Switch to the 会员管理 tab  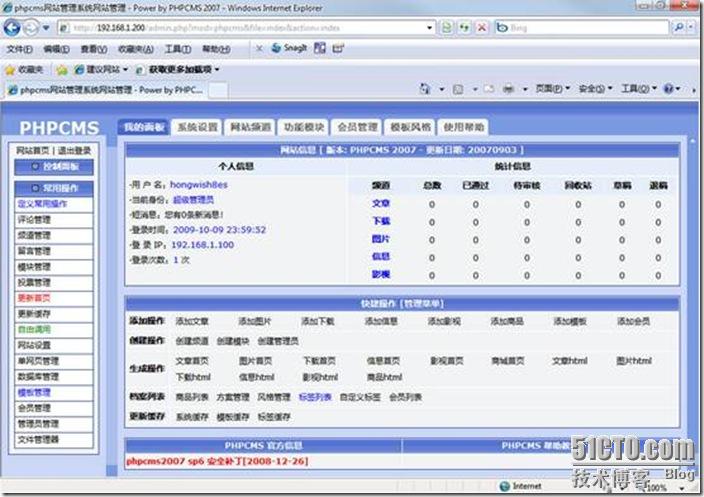click(x=357, y=127)
